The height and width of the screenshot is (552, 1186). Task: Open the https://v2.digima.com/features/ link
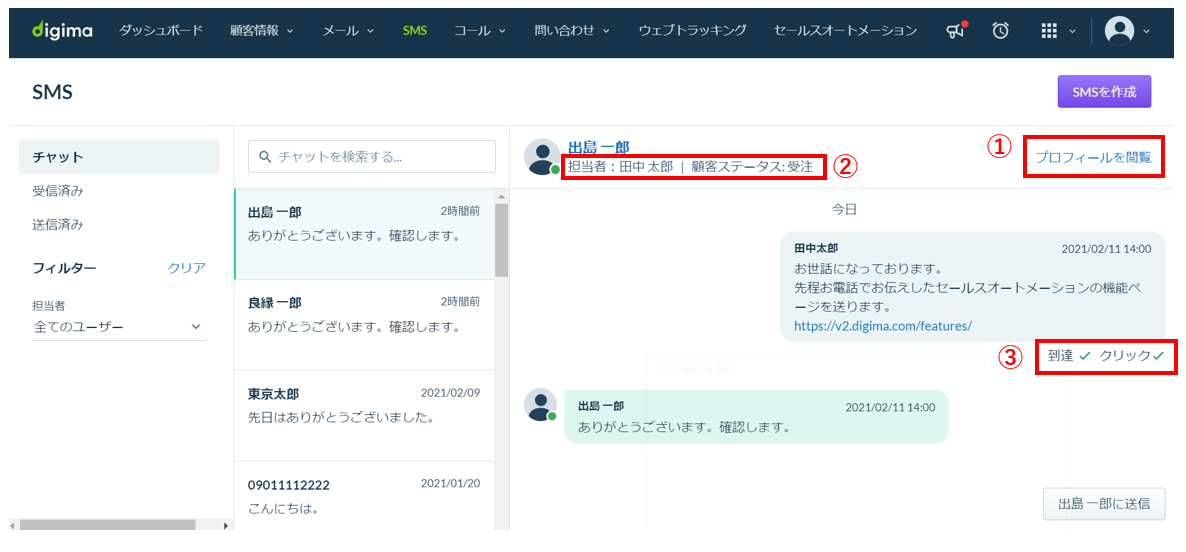(882, 326)
